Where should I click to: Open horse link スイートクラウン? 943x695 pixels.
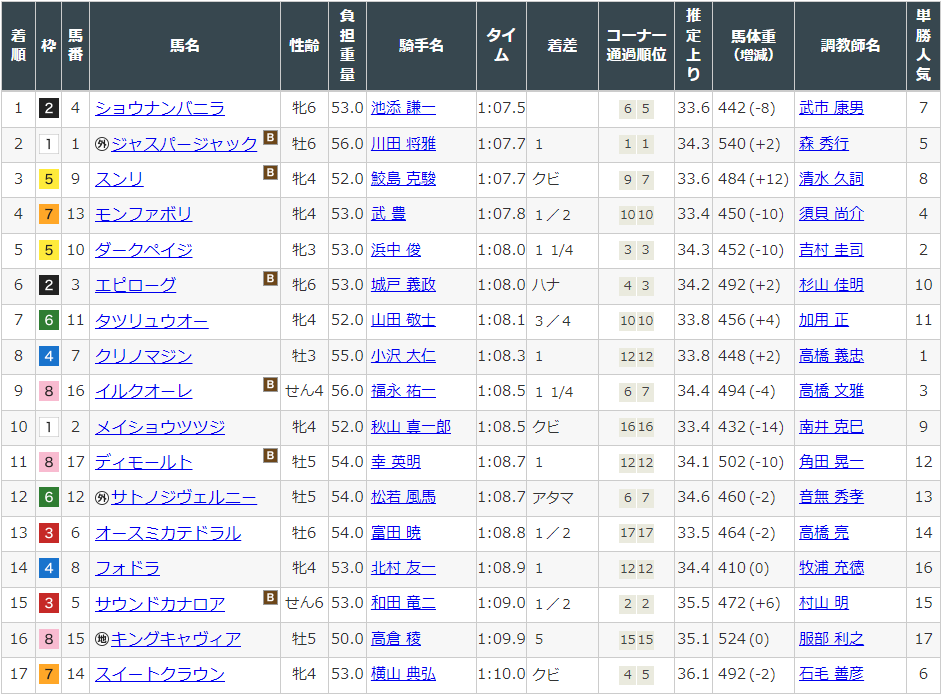tap(160, 674)
